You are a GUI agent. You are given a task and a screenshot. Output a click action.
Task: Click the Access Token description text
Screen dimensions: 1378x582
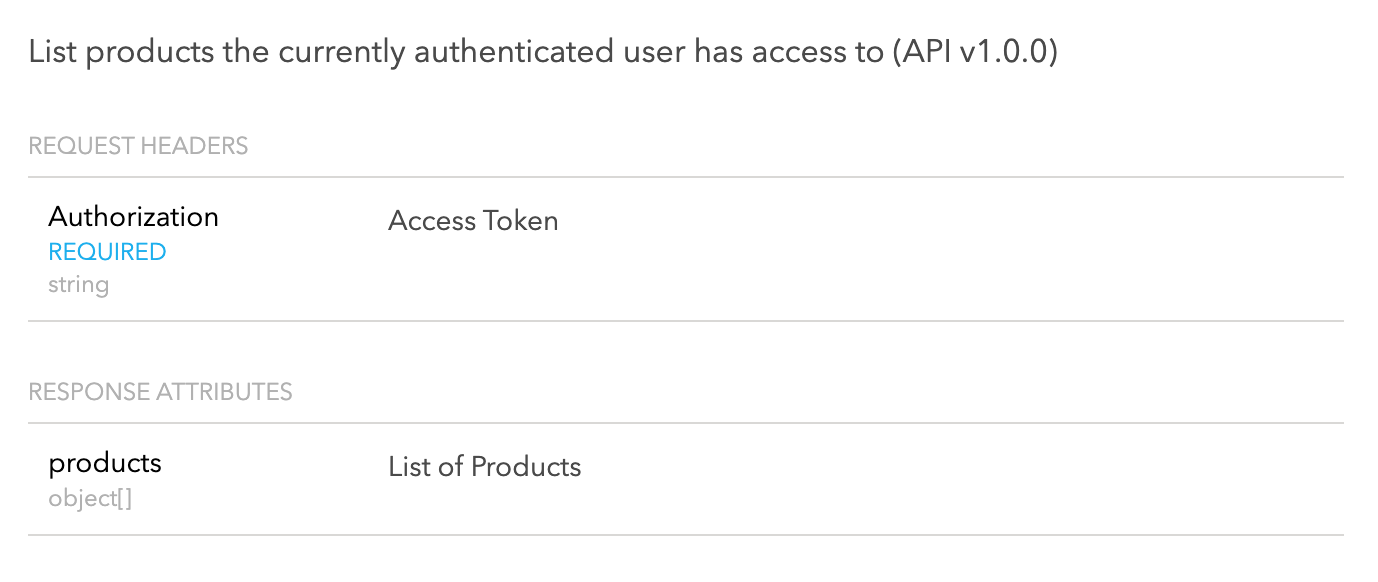click(x=473, y=221)
